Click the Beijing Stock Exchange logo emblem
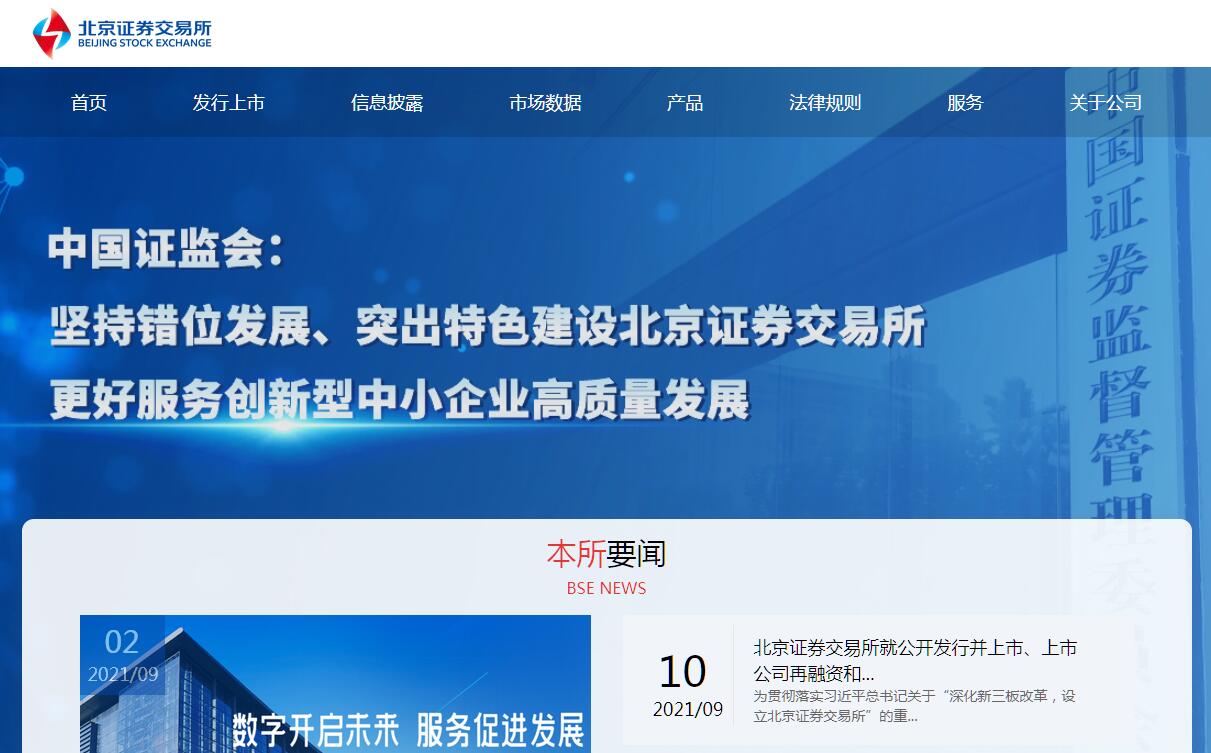This screenshot has width=1211, height=753. [51, 33]
